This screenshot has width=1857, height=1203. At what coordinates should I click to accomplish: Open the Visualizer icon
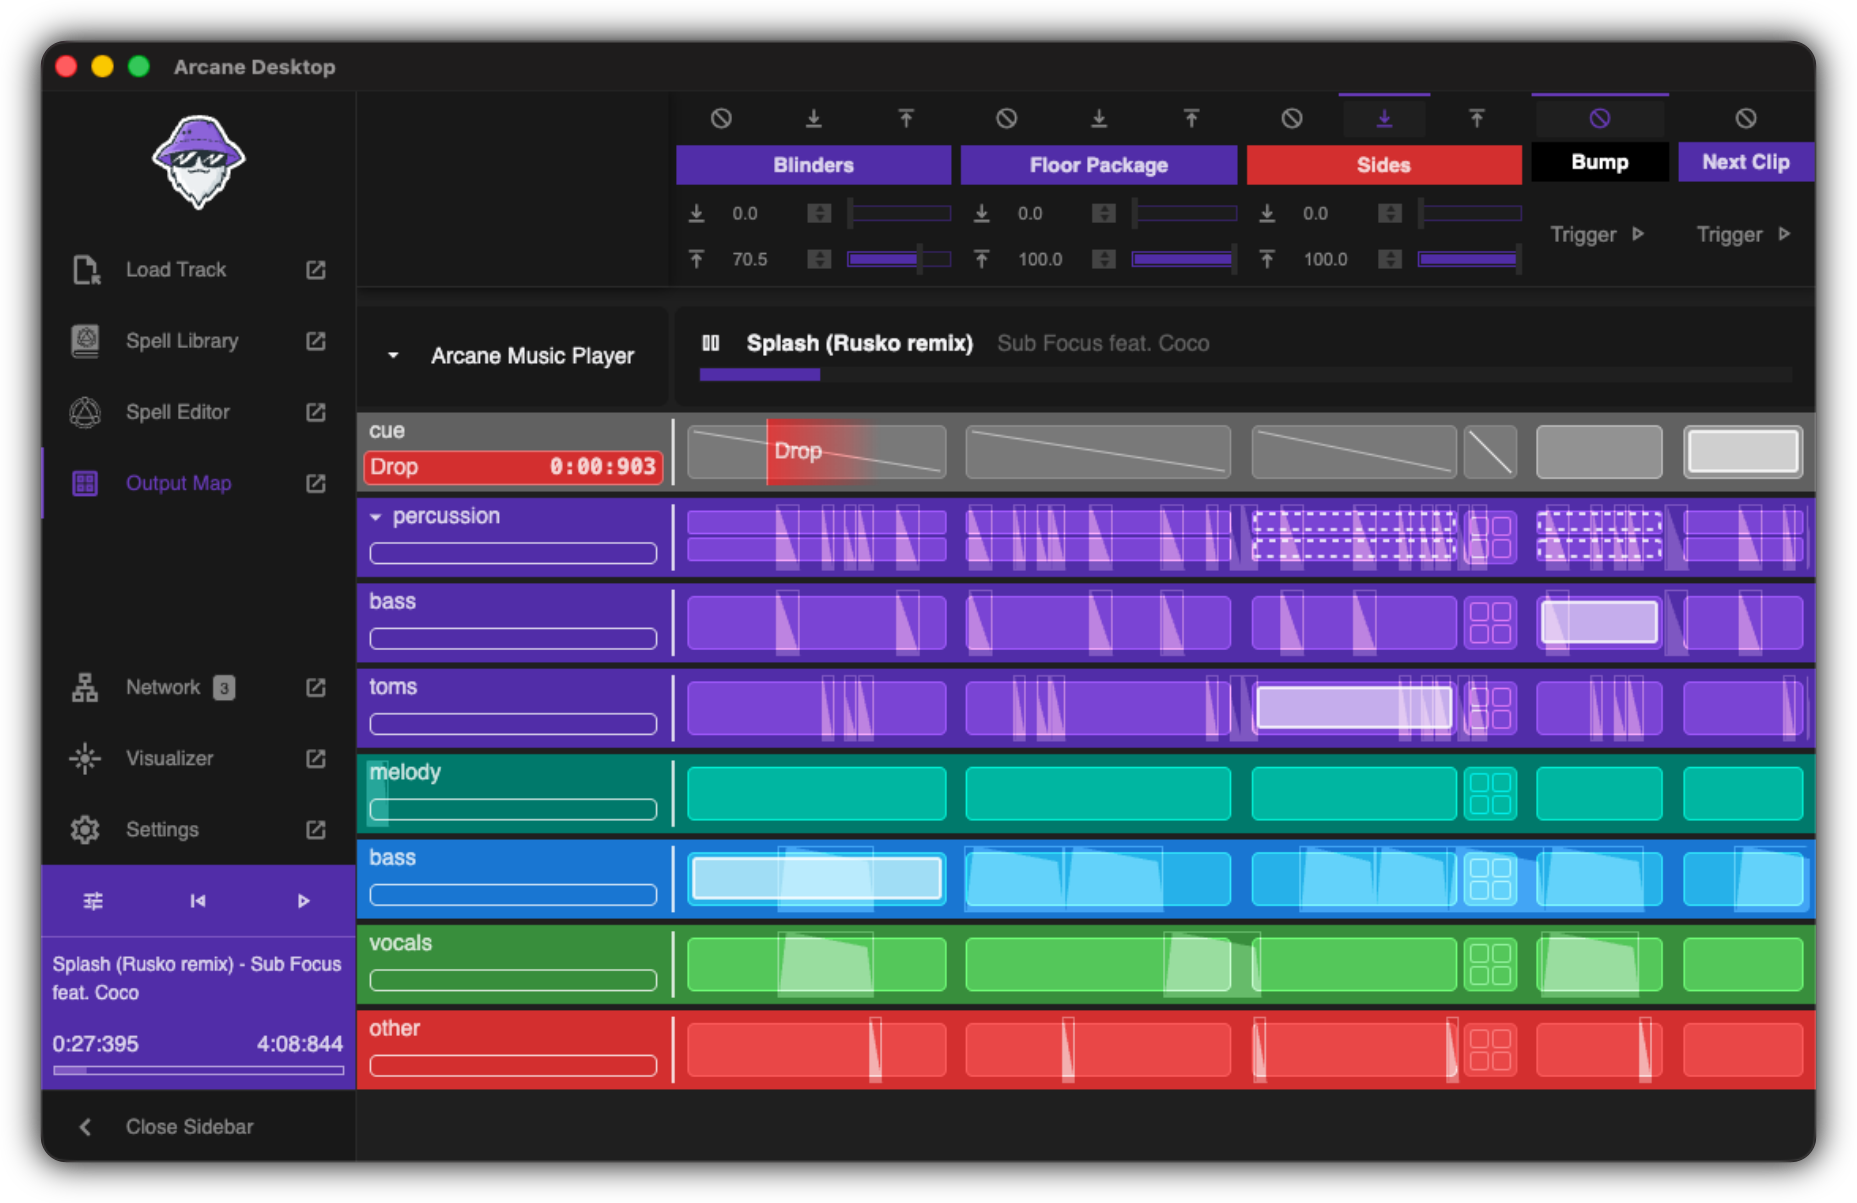[x=85, y=758]
